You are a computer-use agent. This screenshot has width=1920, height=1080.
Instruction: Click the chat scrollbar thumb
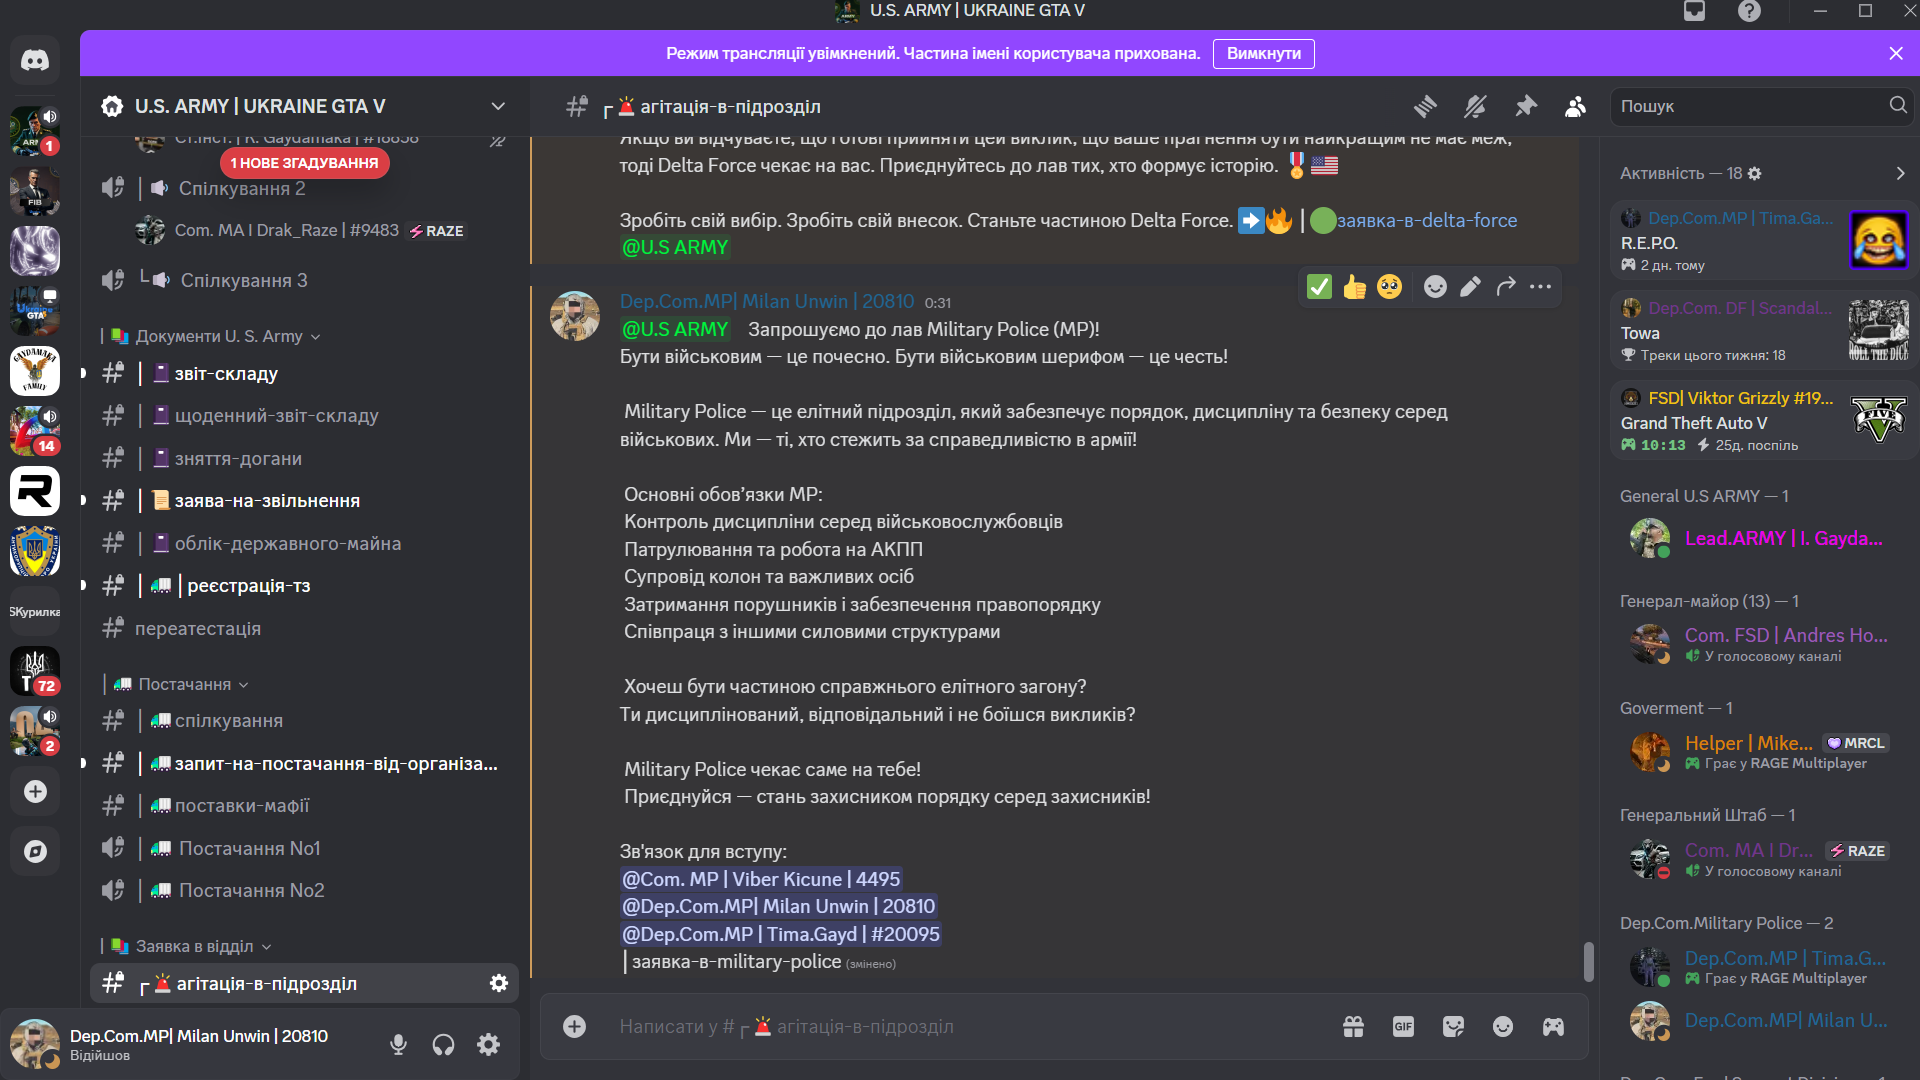(x=1589, y=962)
